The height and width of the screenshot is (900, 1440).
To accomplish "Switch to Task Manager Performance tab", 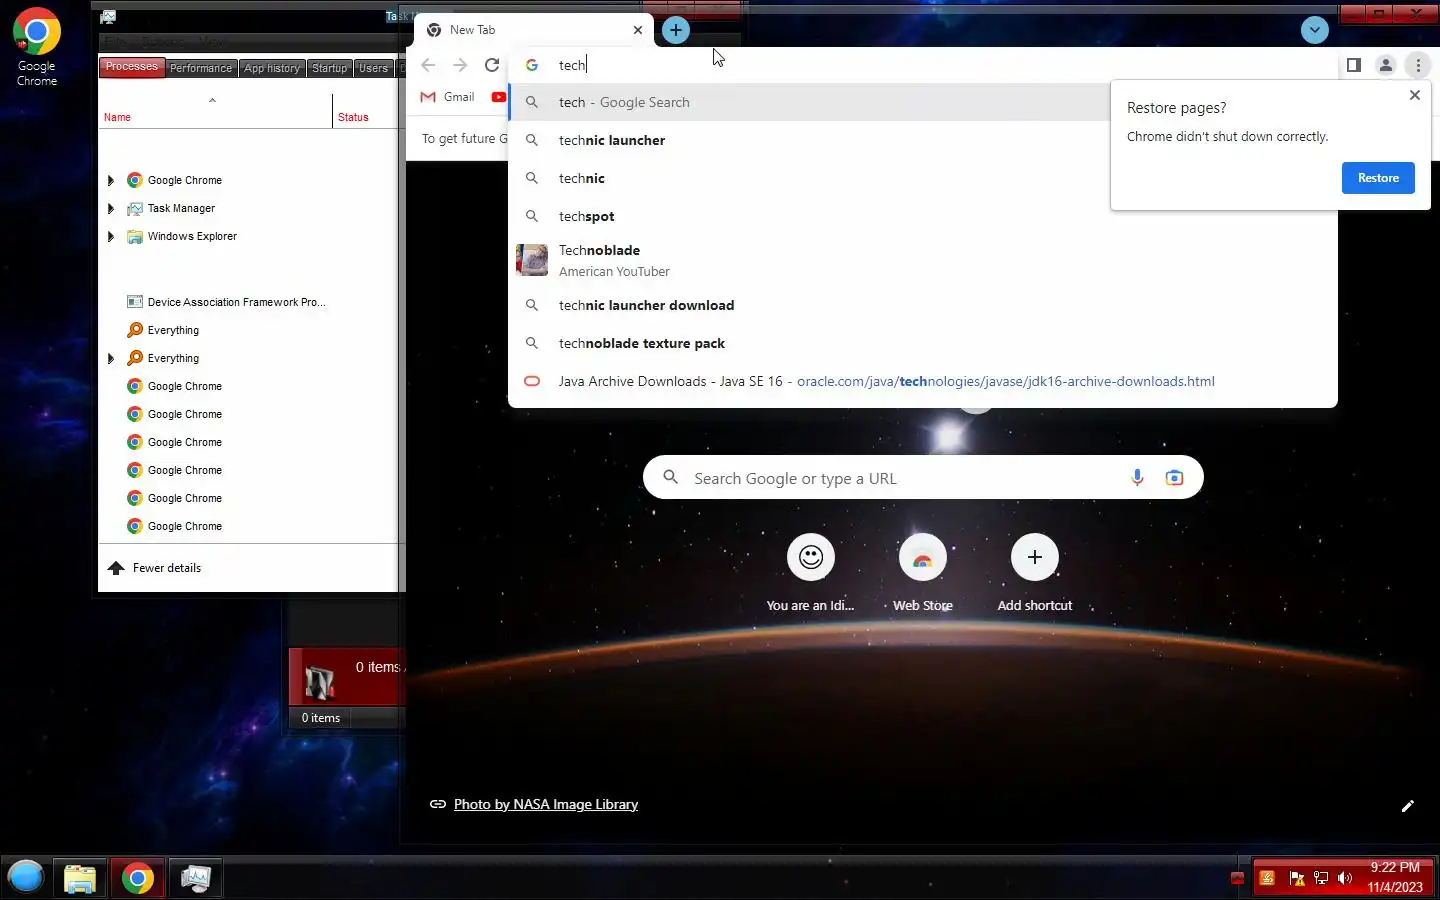I will click(x=201, y=68).
